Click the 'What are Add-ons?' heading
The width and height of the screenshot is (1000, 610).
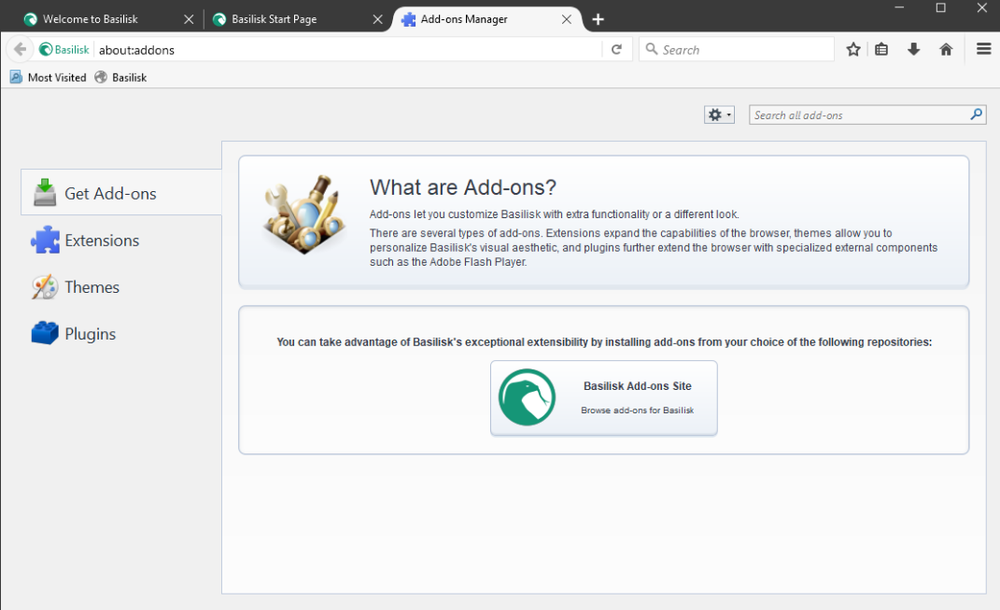[x=463, y=187]
